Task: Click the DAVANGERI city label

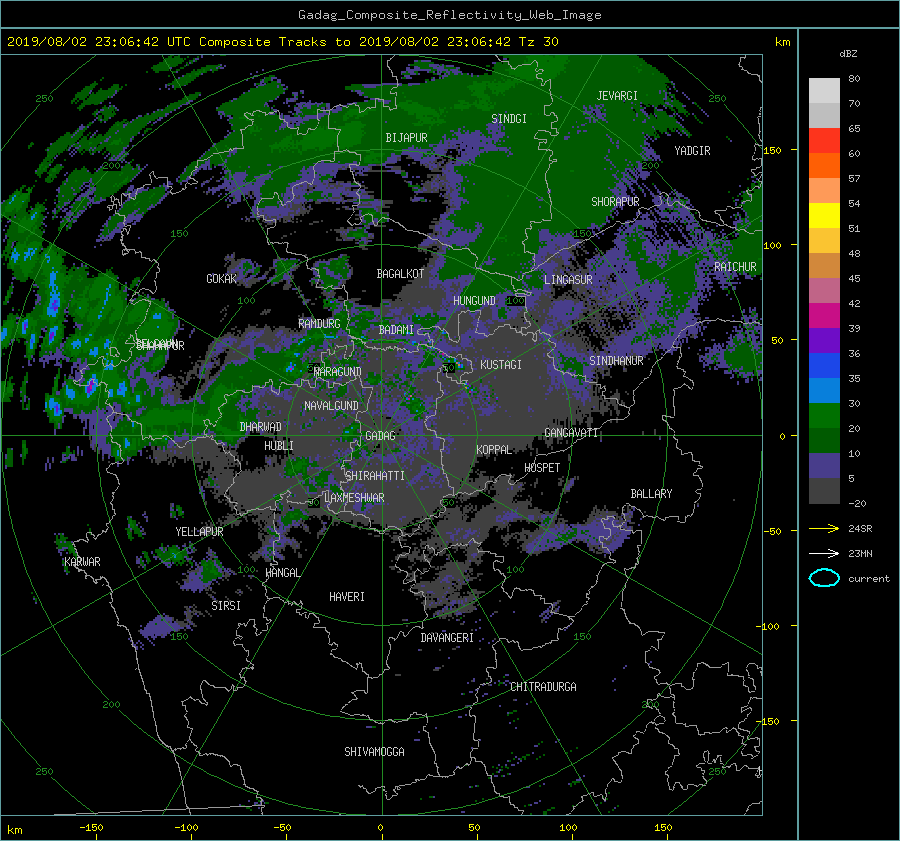Action: click(x=447, y=638)
